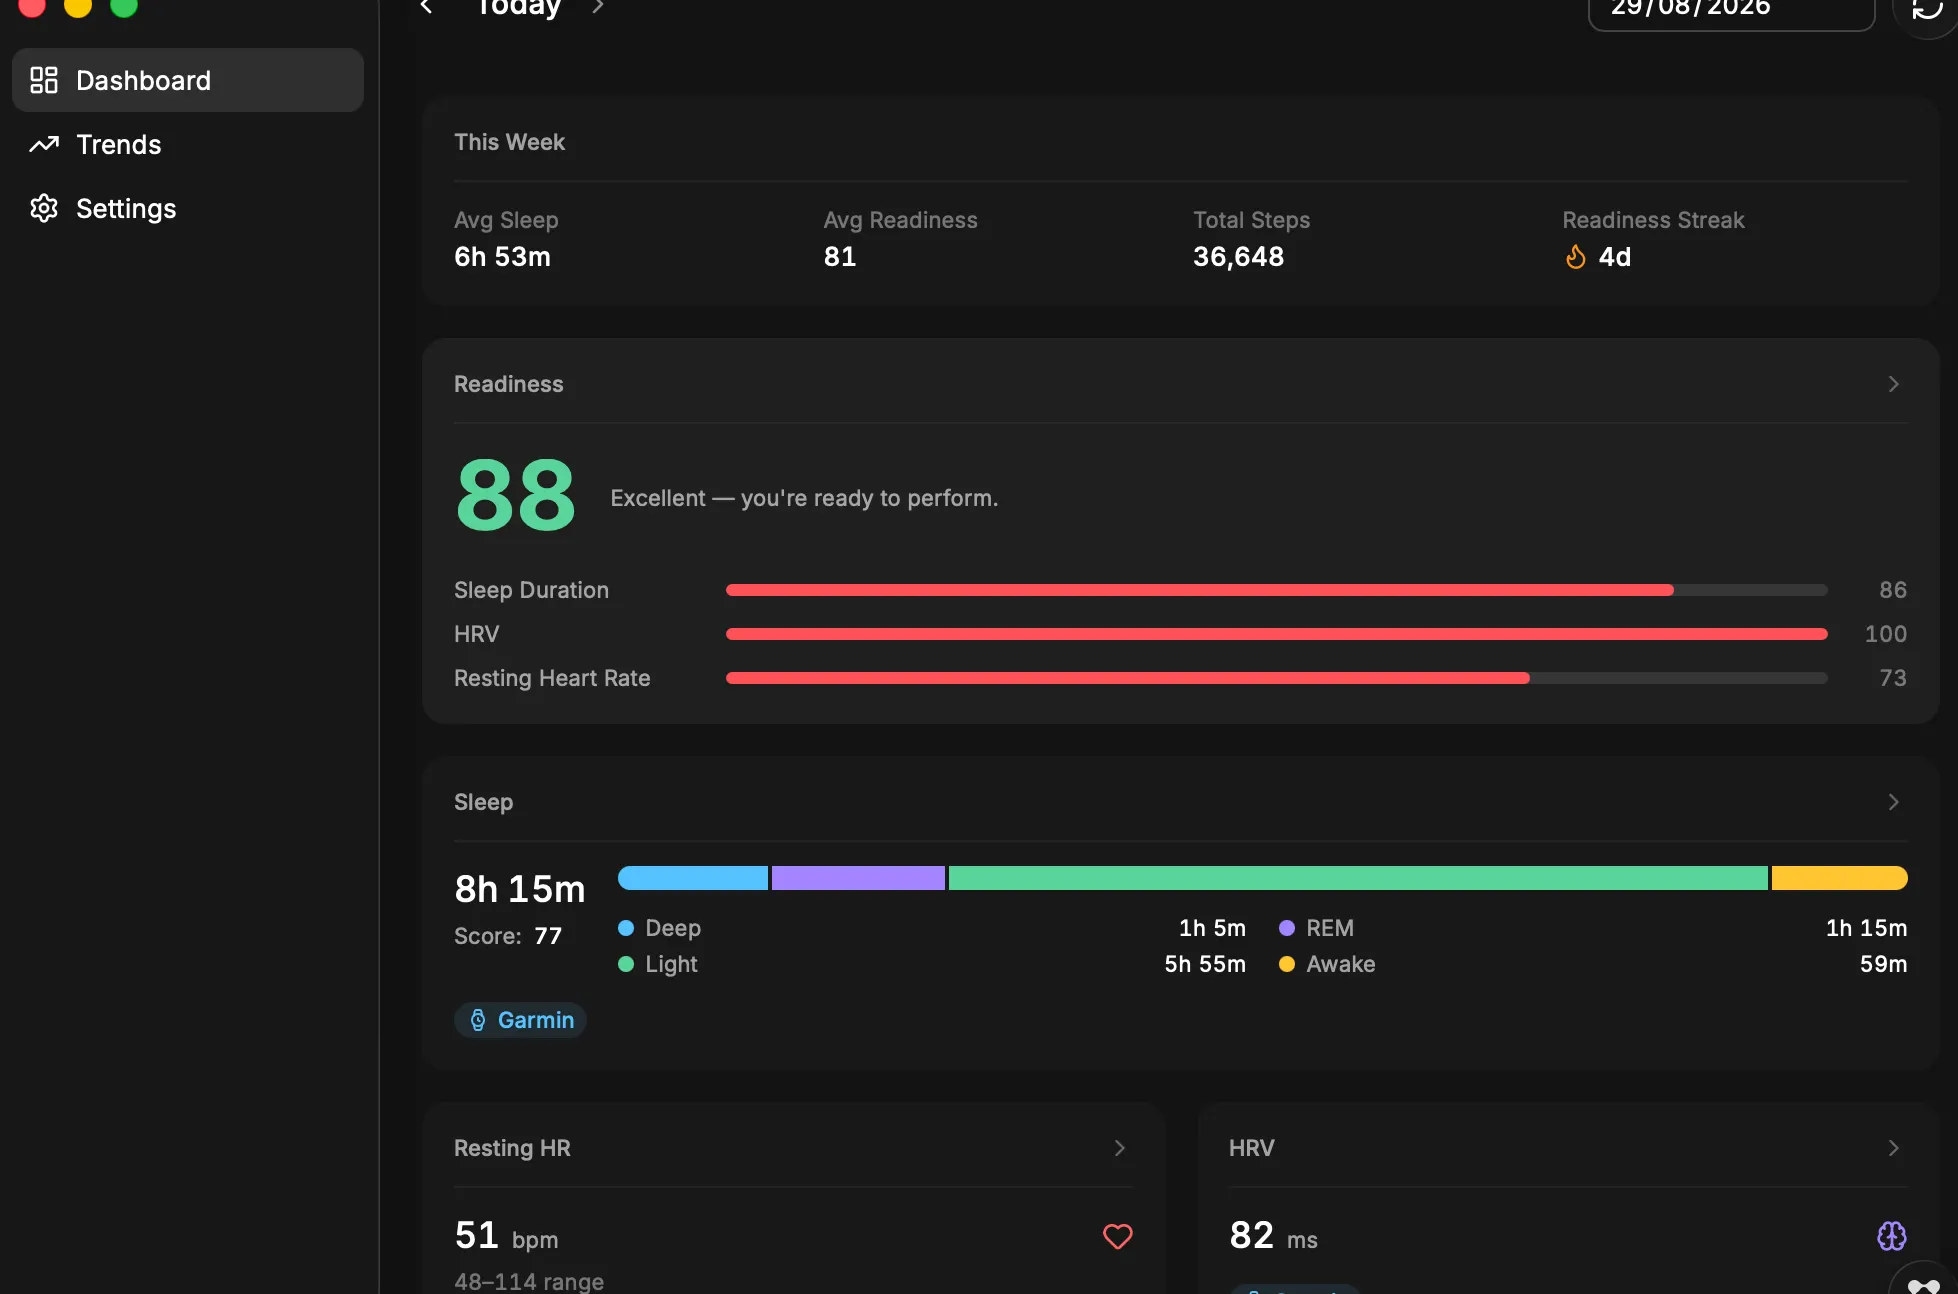Screen dimensions: 1958x1294
Task: Open the Trends page
Action: (x=188, y=144)
